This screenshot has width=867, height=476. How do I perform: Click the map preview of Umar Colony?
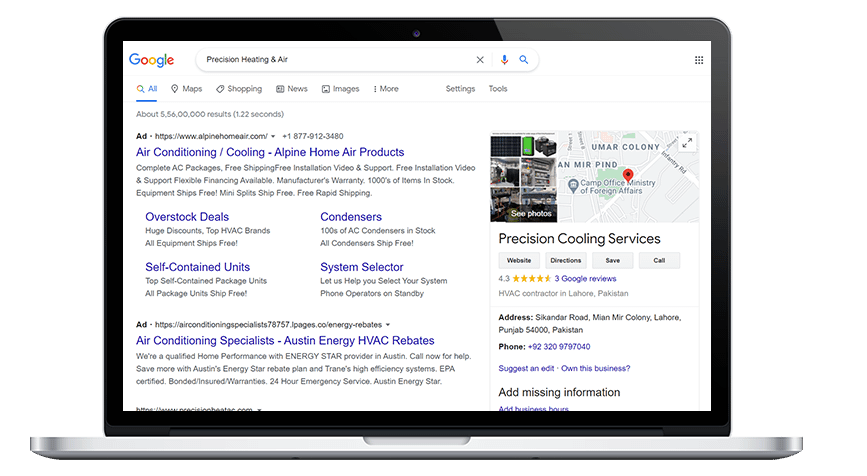(x=628, y=176)
